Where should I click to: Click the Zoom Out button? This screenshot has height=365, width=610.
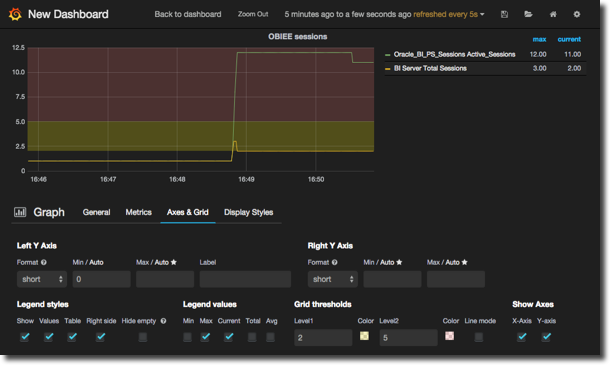(253, 14)
